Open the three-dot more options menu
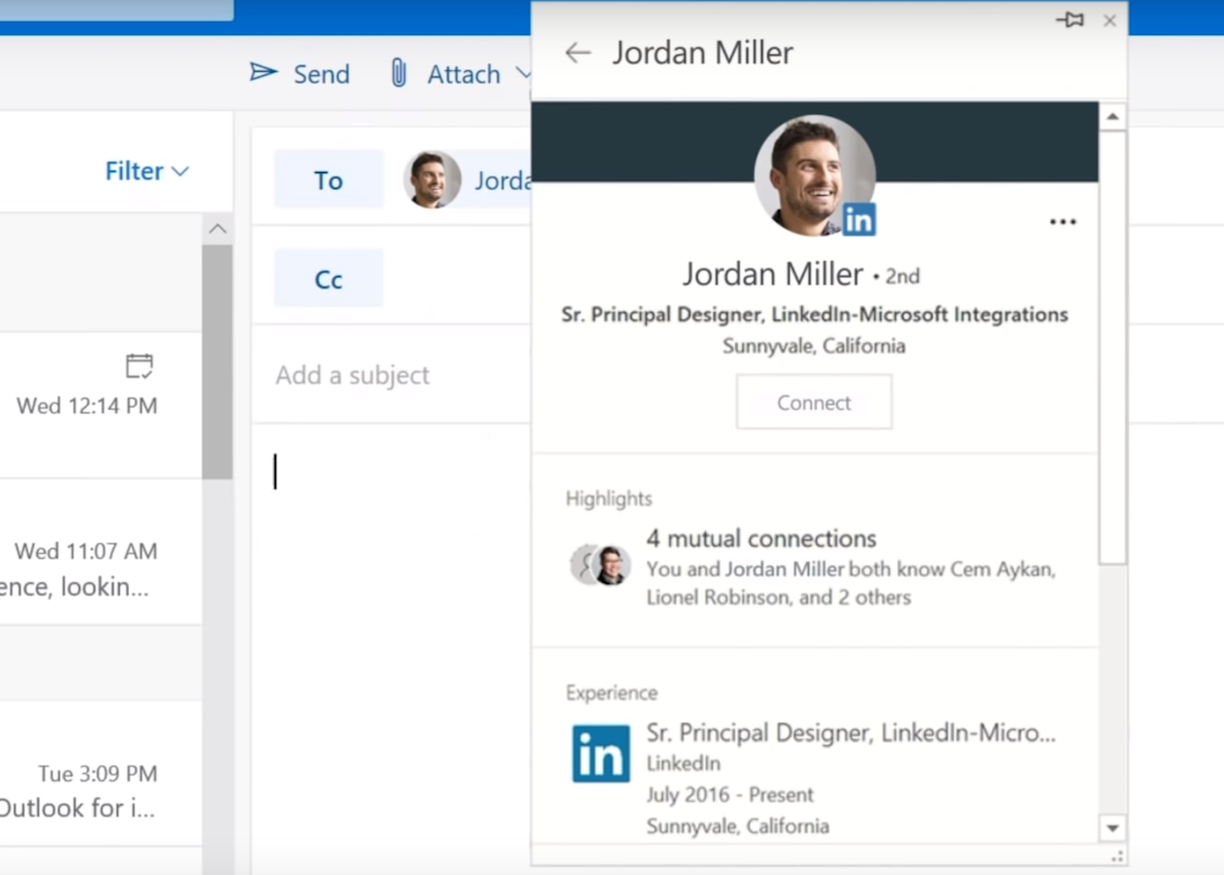The height and width of the screenshot is (875, 1224). 1062,222
